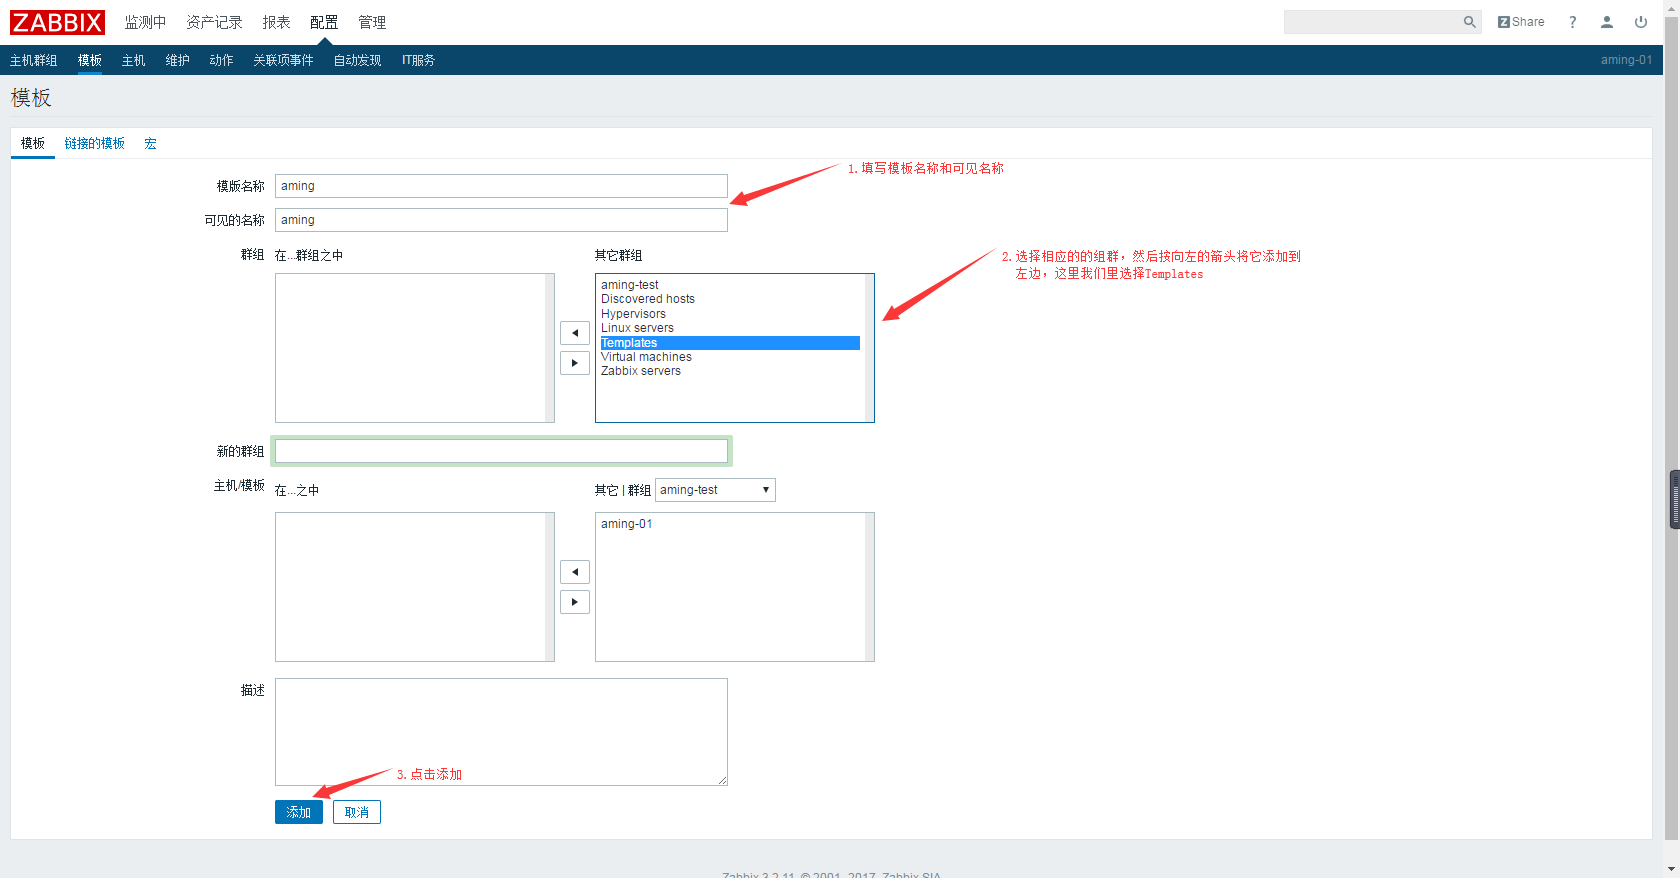Click the 添加 button
The width and height of the screenshot is (1680, 878).
(299, 812)
